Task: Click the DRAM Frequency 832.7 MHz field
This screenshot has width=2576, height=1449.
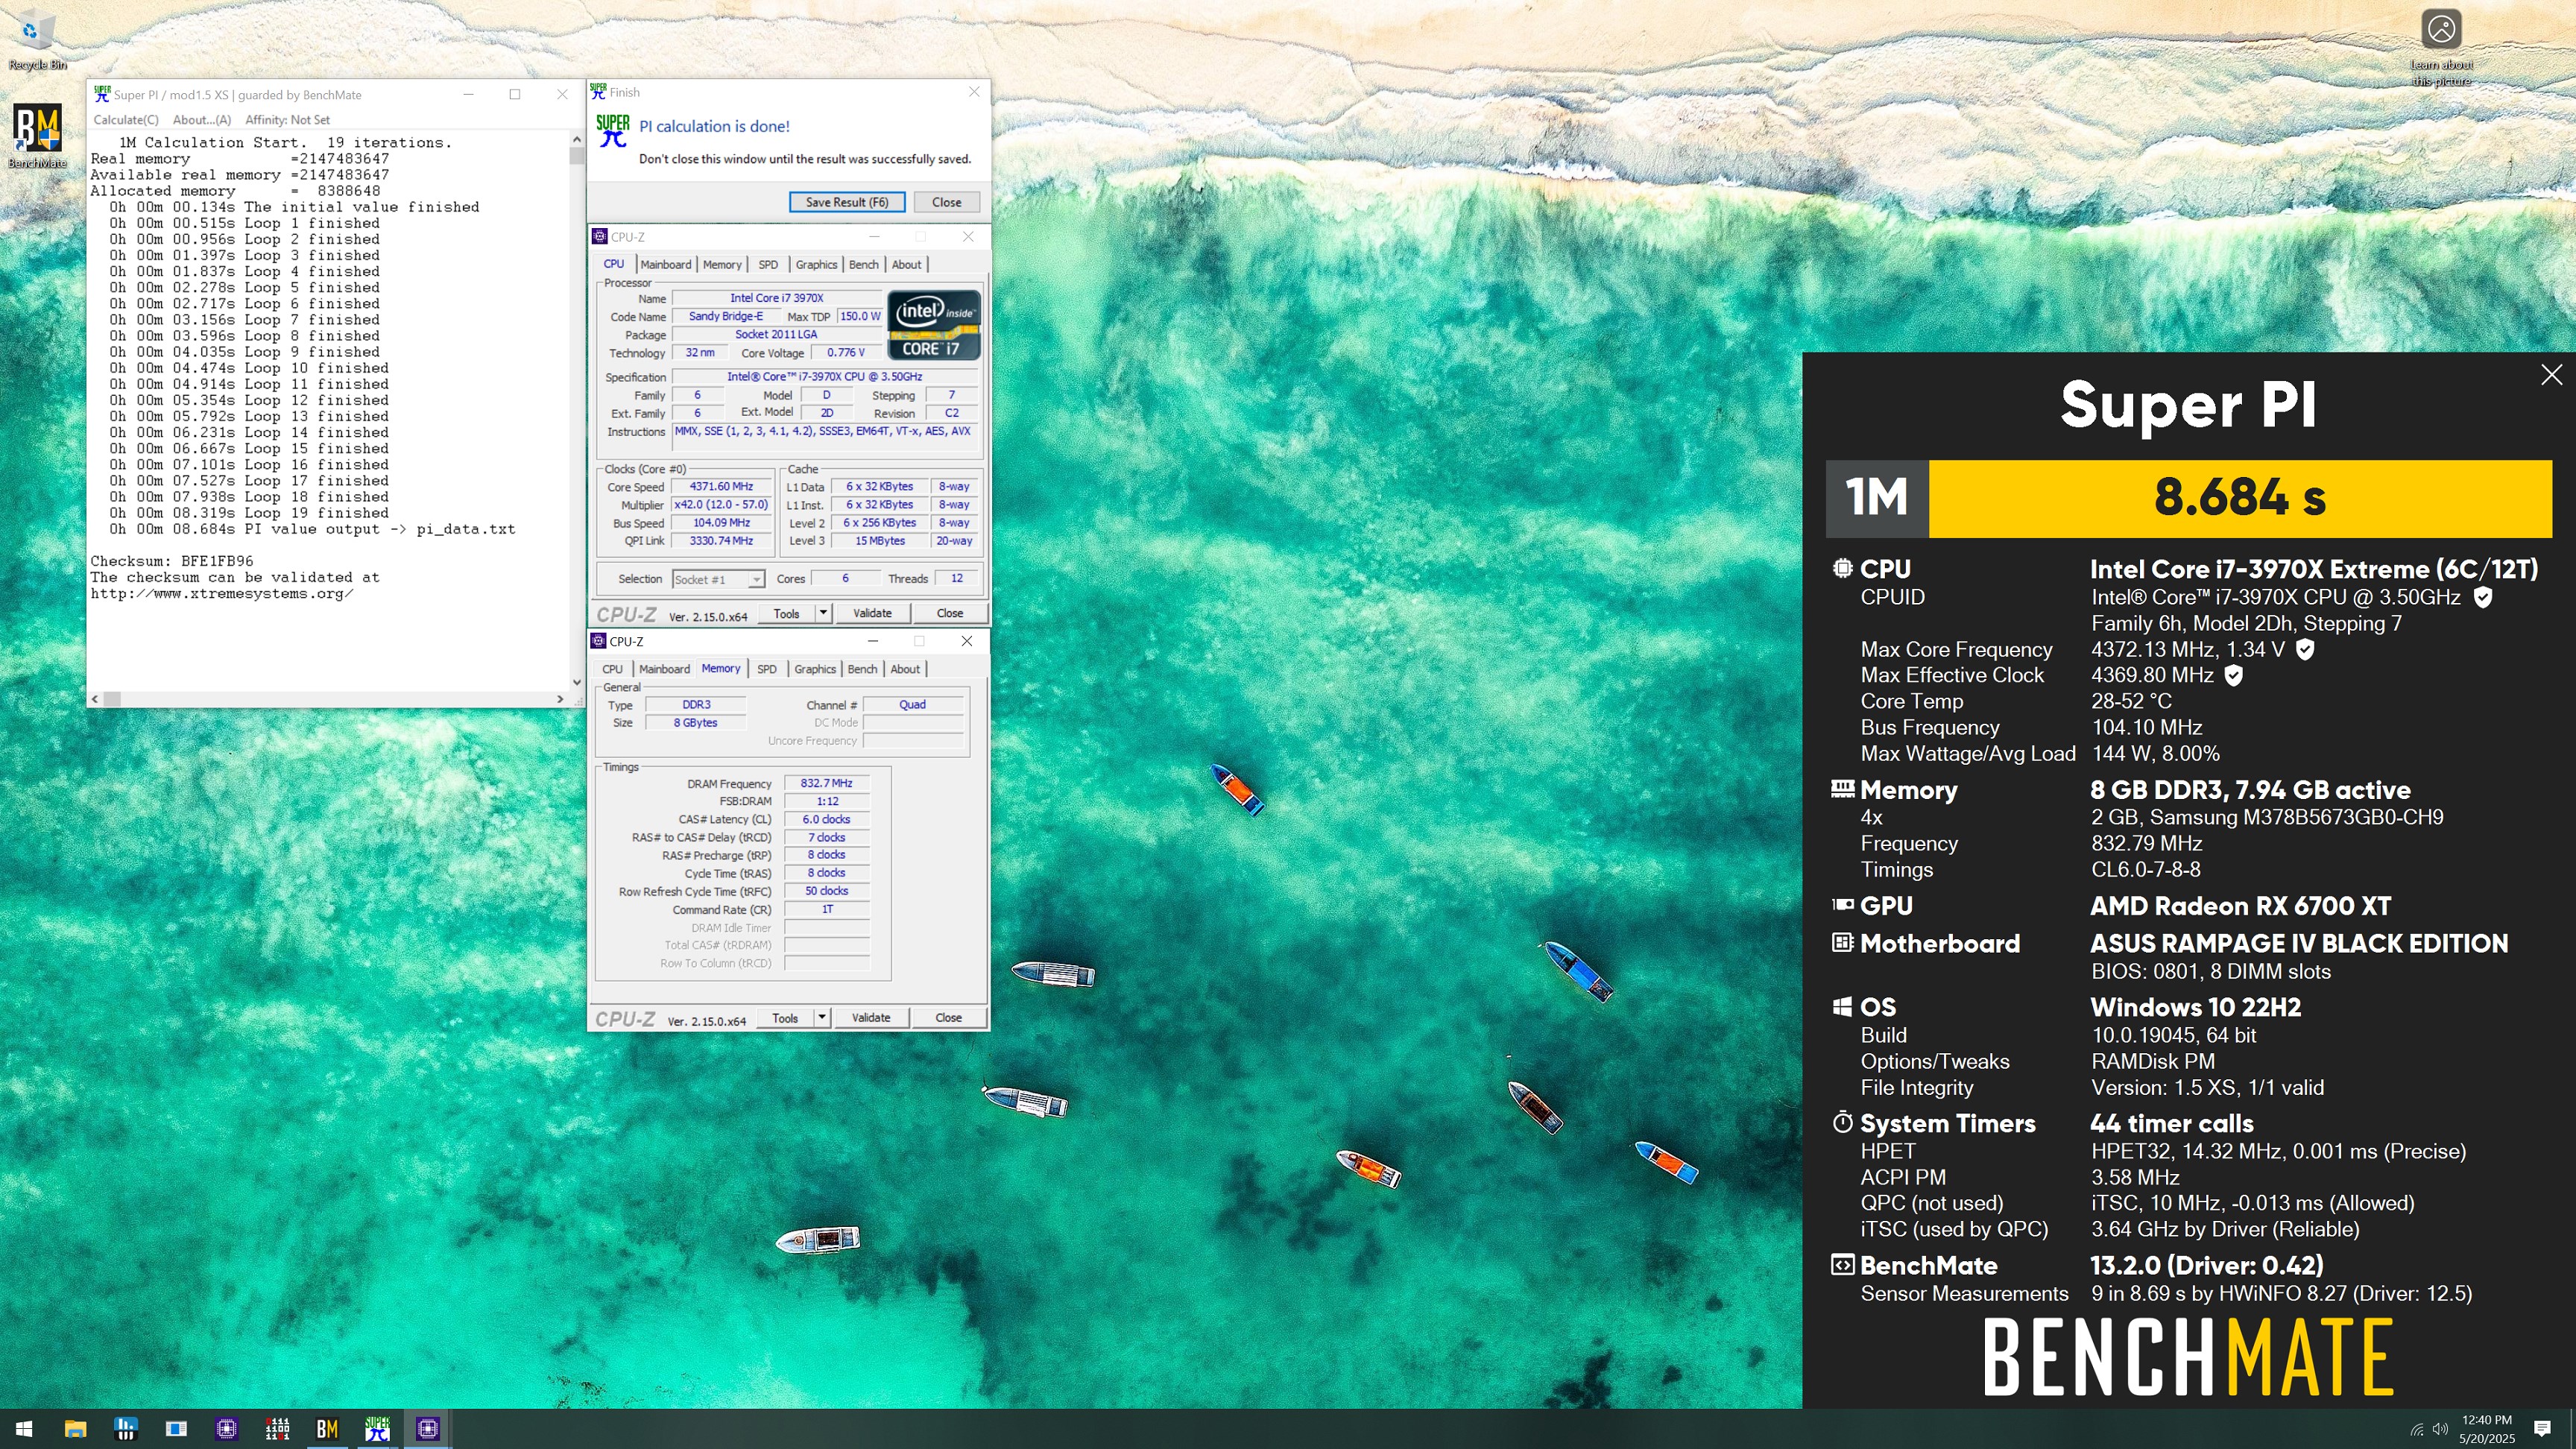Action: (827, 783)
